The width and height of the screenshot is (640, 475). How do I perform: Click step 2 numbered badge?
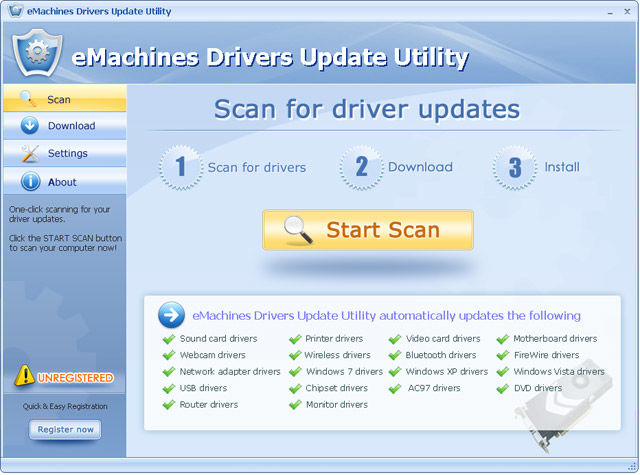click(361, 167)
